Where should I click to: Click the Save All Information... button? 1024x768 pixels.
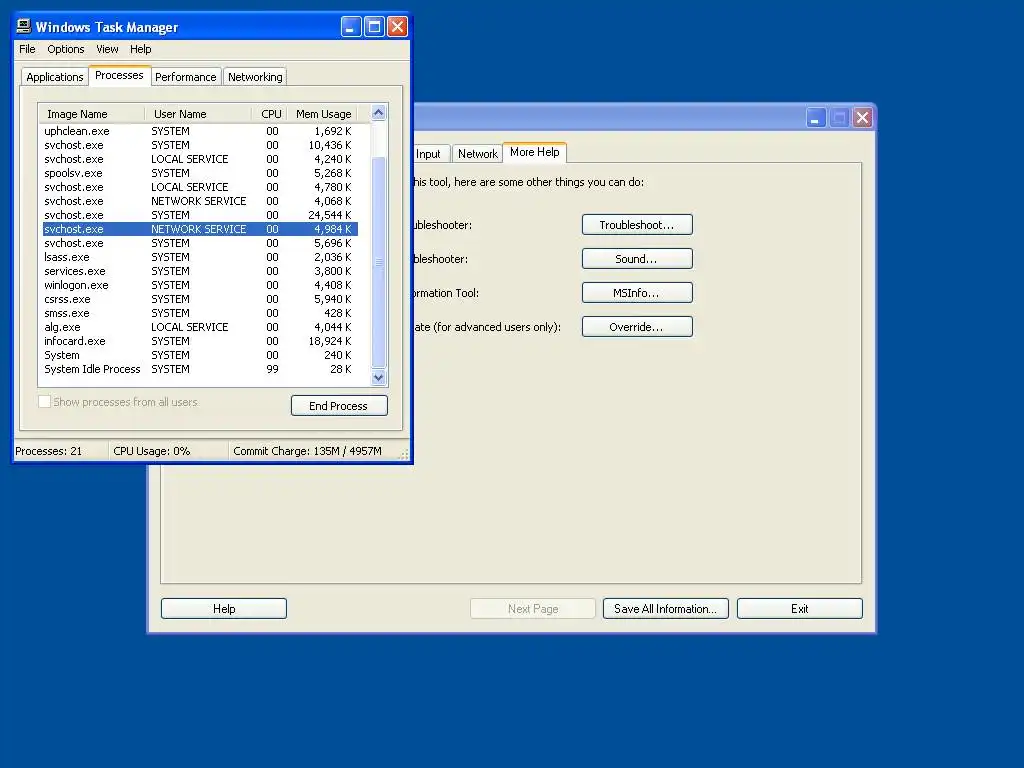coord(665,609)
